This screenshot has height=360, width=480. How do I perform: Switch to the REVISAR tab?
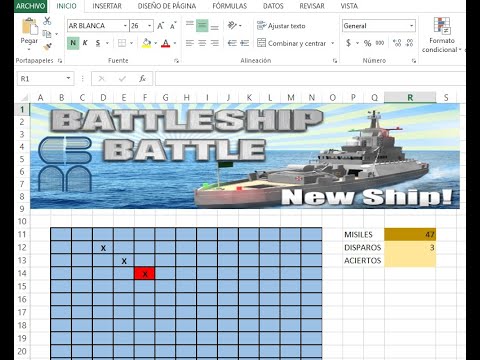312,6
